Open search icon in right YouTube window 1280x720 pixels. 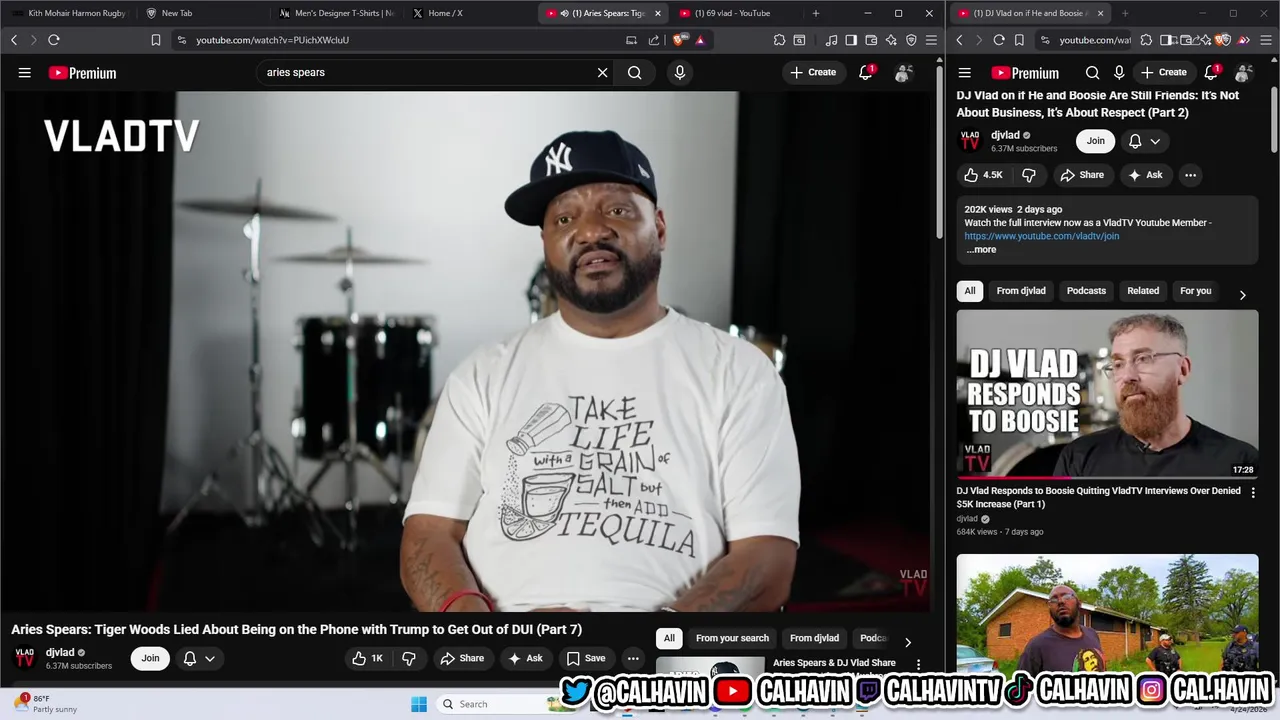tap(1092, 72)
